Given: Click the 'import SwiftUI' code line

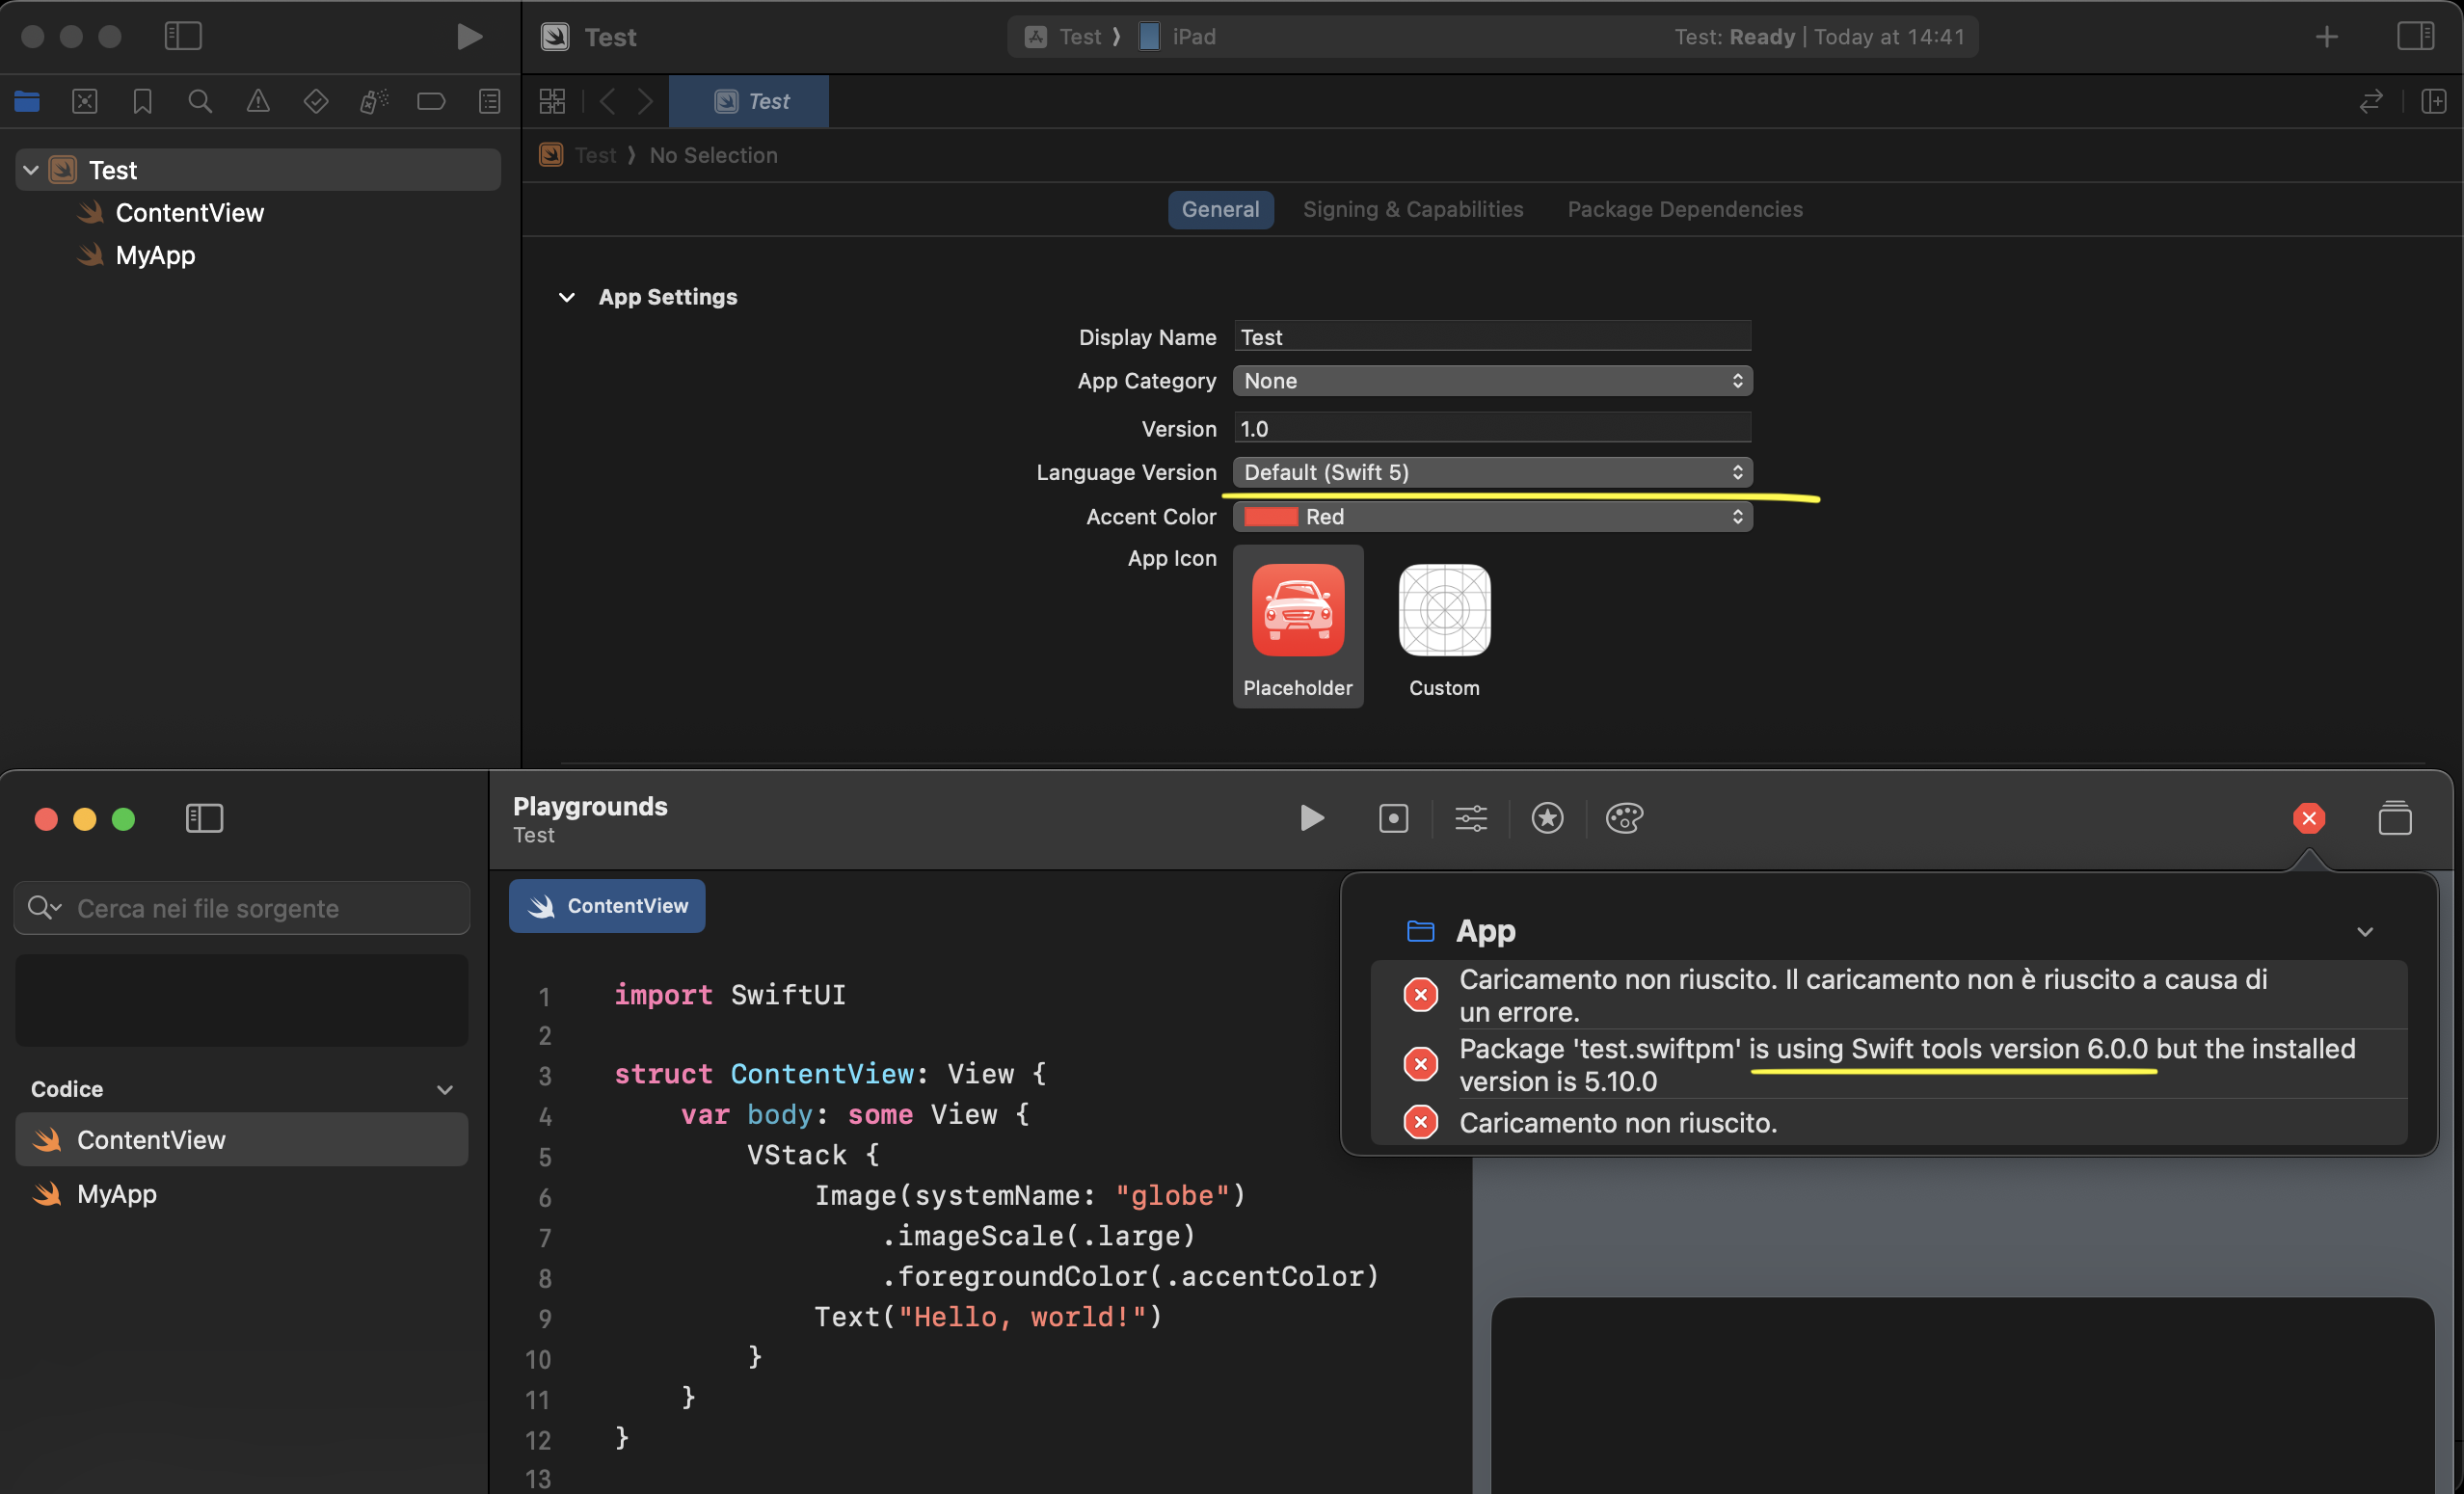Looking at the screenshot, I should [x=730, y=995].
